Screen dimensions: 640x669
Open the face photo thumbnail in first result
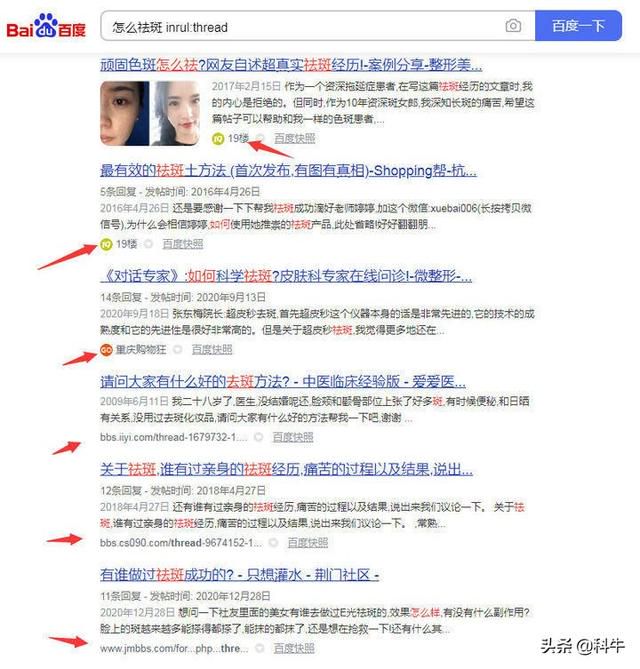[150, 113]
